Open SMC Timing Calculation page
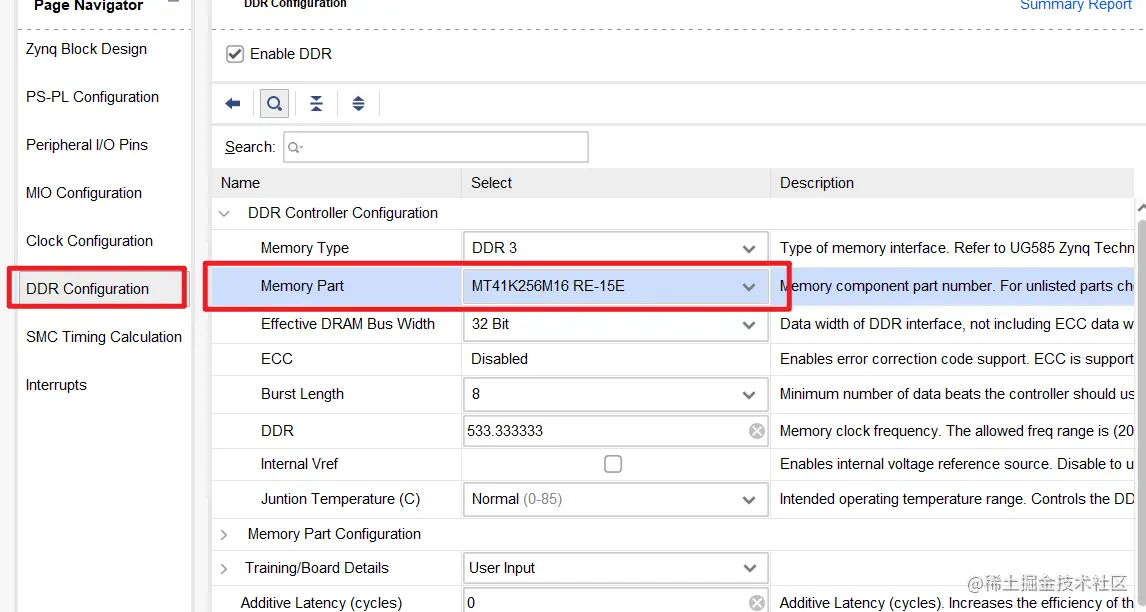This screenshot has width=1146, height=612. coord(104,337)
